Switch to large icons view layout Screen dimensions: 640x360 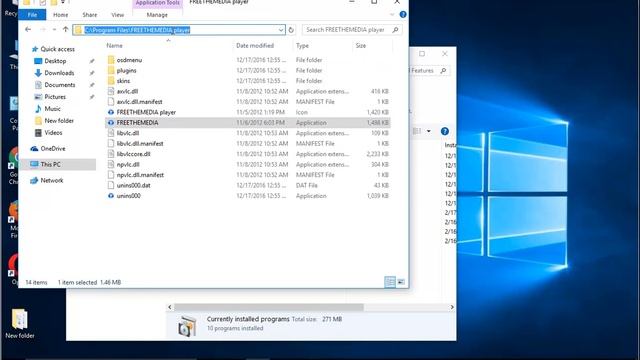(401, 282)
